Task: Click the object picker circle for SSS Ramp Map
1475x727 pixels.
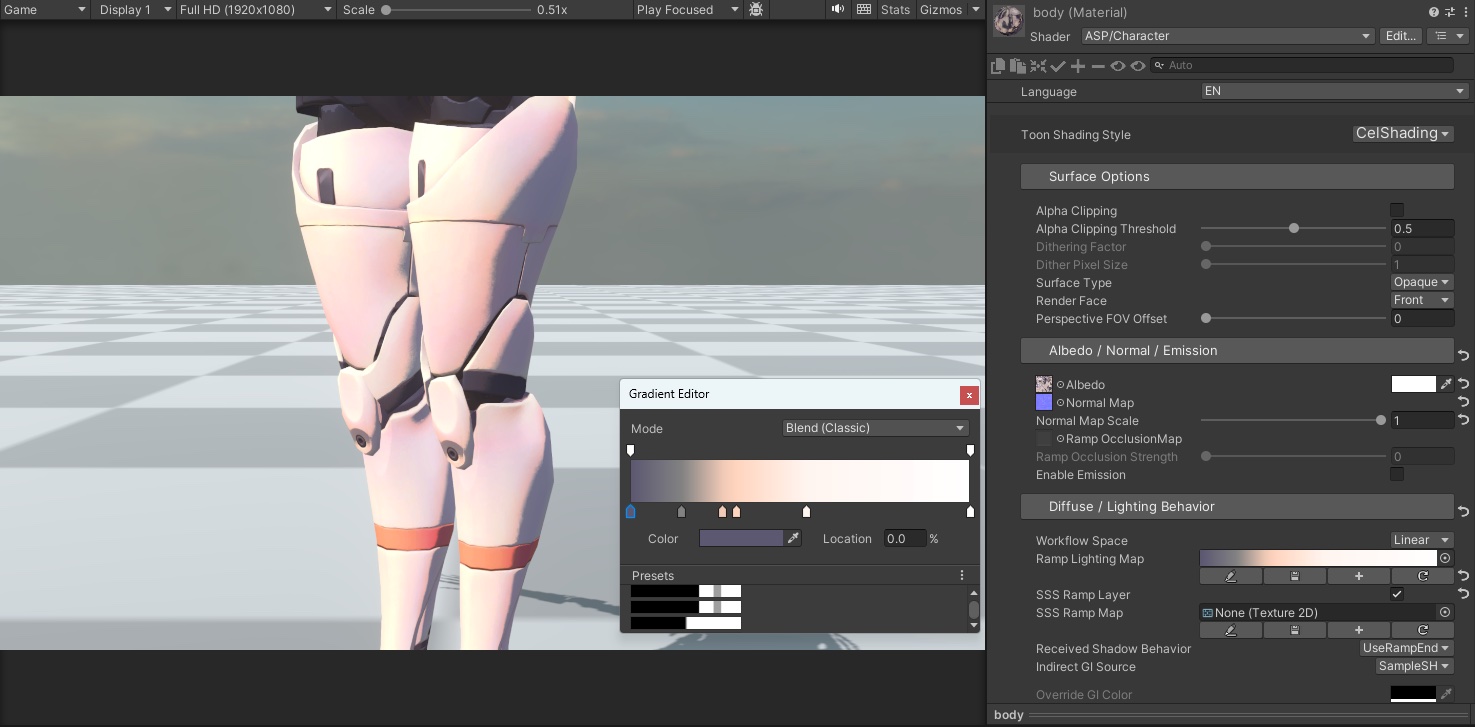Action: click(1444, 613)
